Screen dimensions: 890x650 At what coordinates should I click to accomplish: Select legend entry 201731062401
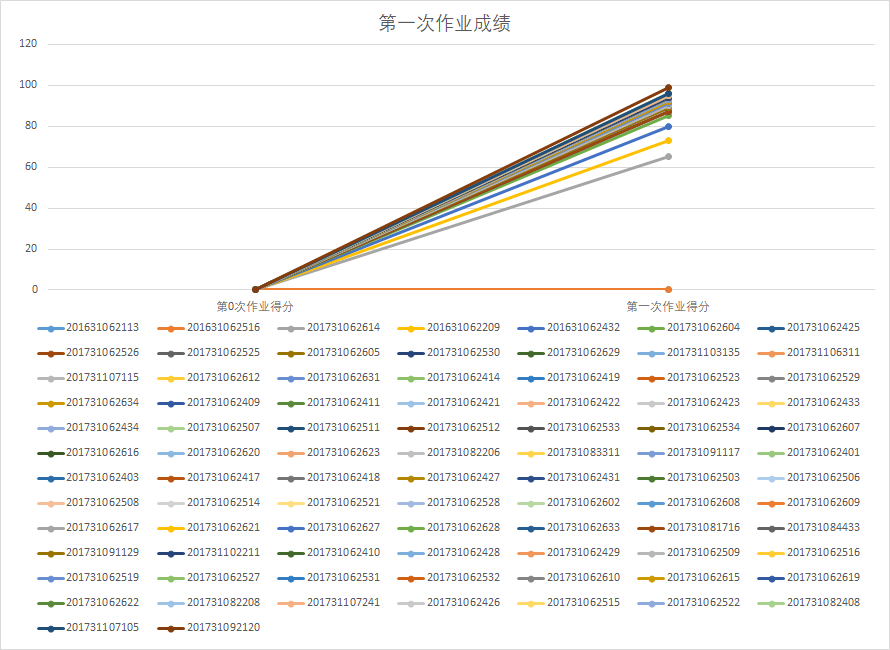point(809,452)
